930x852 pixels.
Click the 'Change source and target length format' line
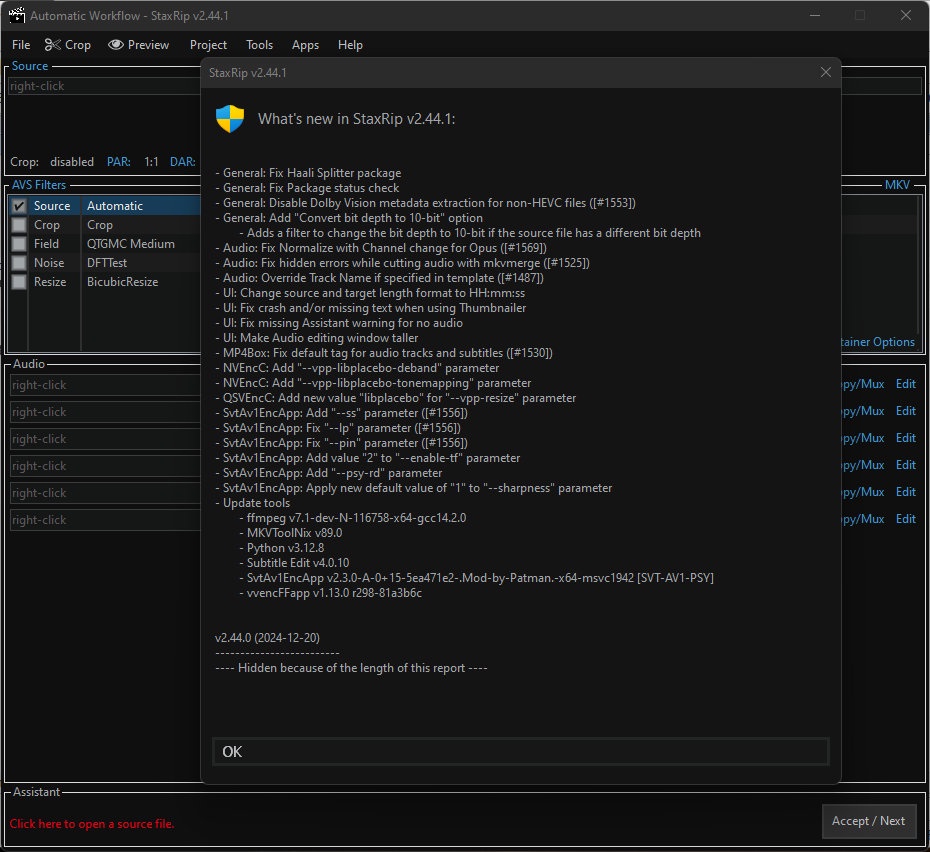pos(370,293)
